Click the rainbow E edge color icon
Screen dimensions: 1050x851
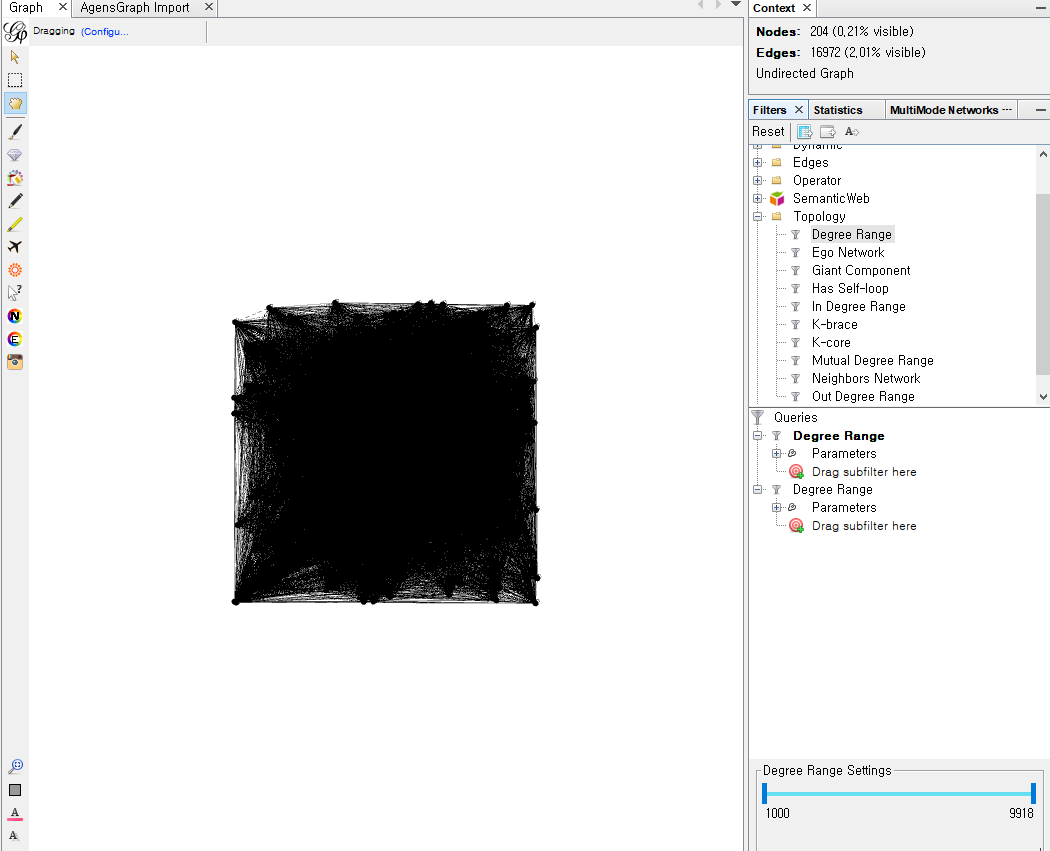[15, 339]
